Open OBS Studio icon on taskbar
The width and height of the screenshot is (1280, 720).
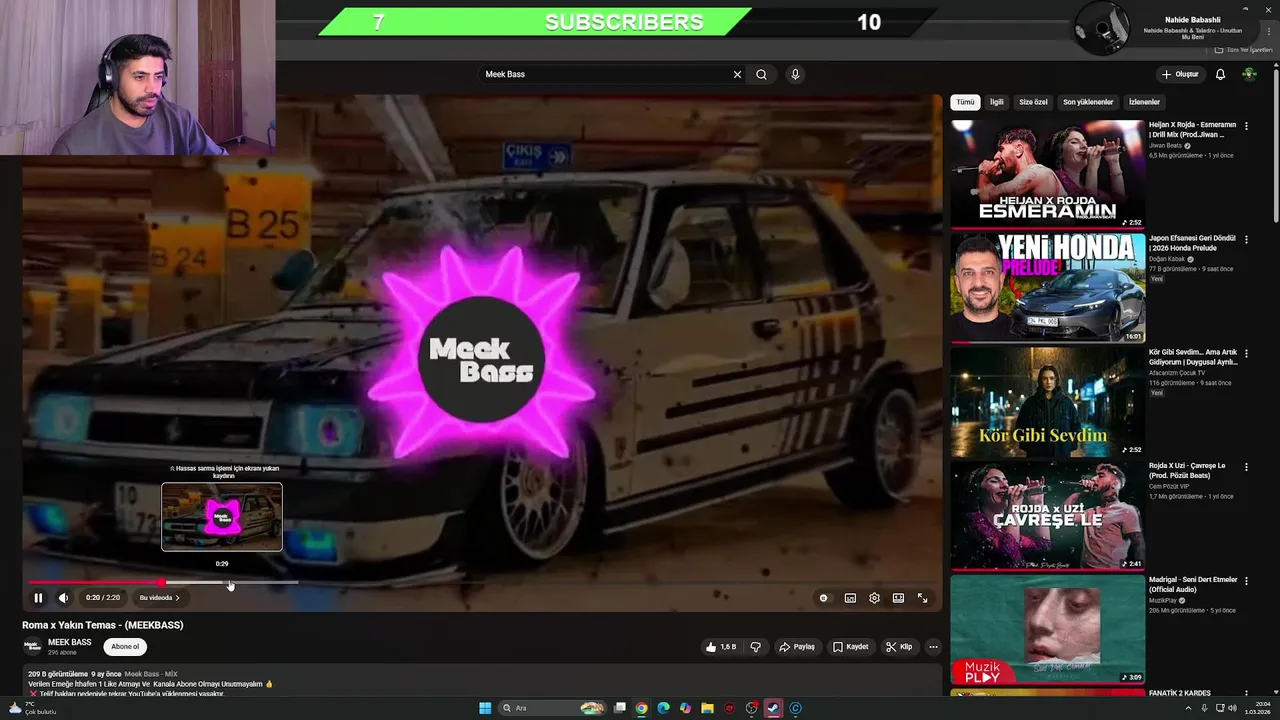pos(752,708)
